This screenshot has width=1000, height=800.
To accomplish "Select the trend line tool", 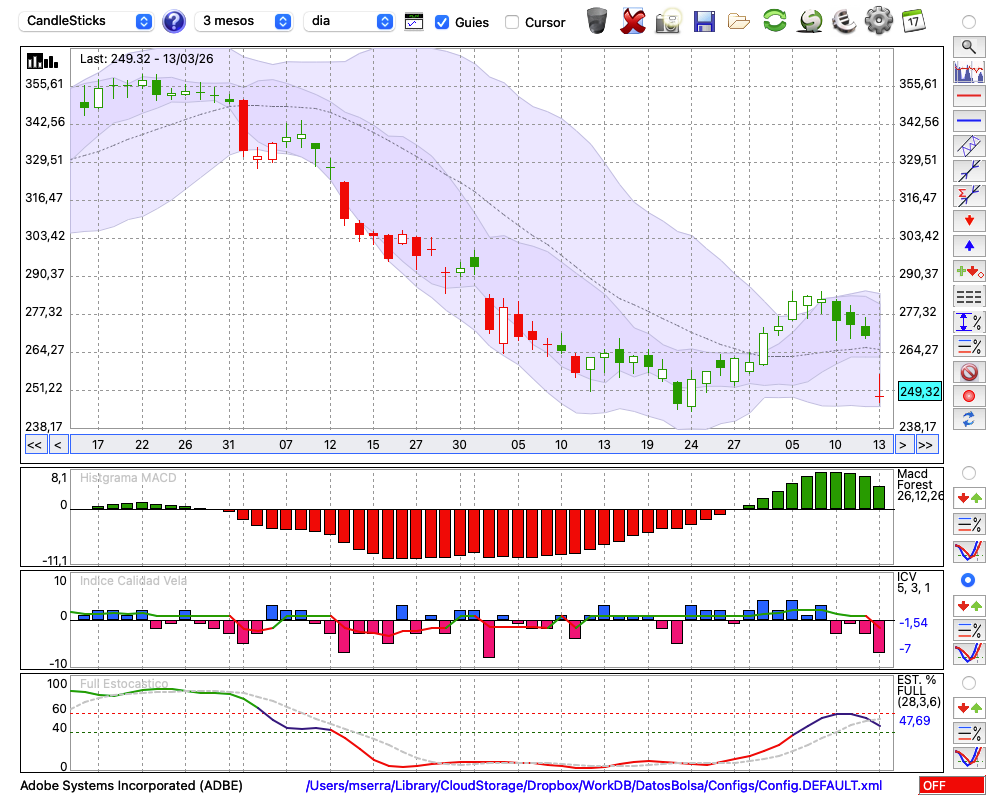I will click(969, 171).
